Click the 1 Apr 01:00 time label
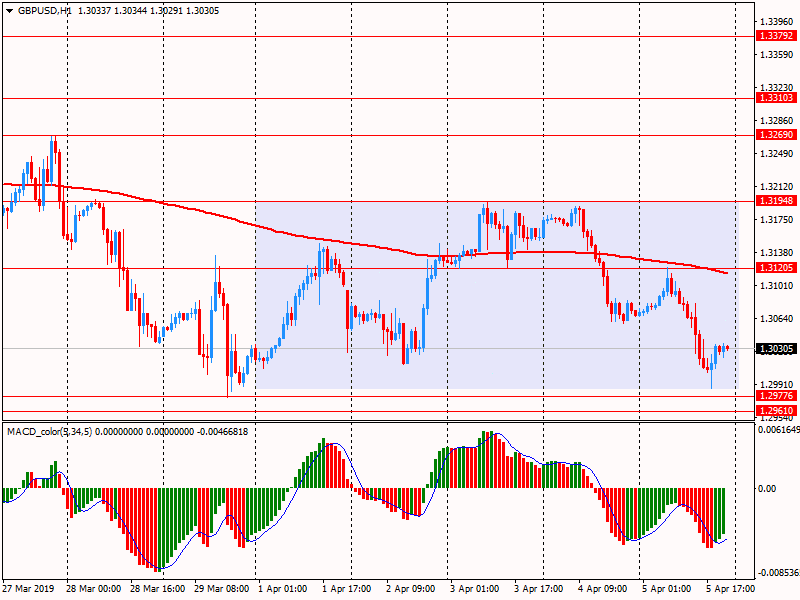The image size is (800, 600). [x=283, y=589]
